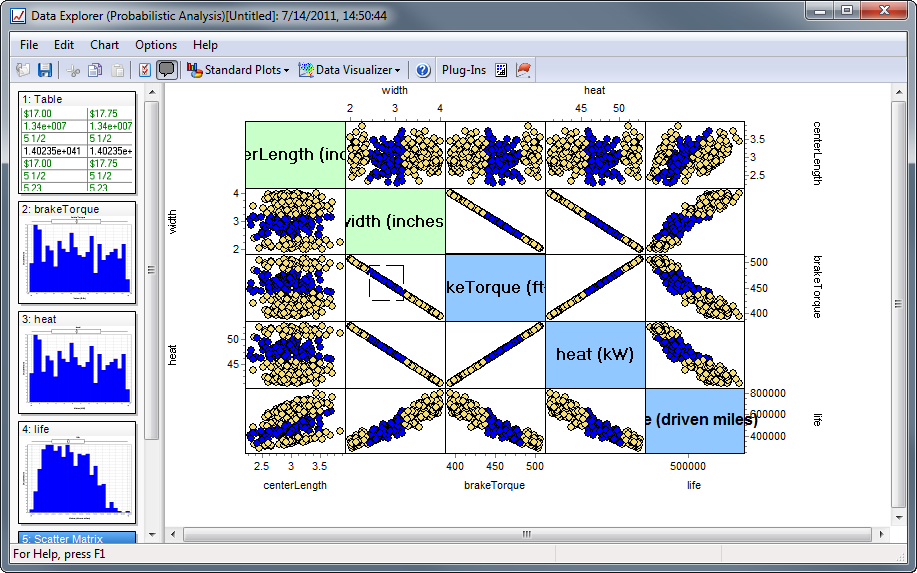Expand the Data Visualizer dropdown
The image size is (917, 573).
[350, 70]
